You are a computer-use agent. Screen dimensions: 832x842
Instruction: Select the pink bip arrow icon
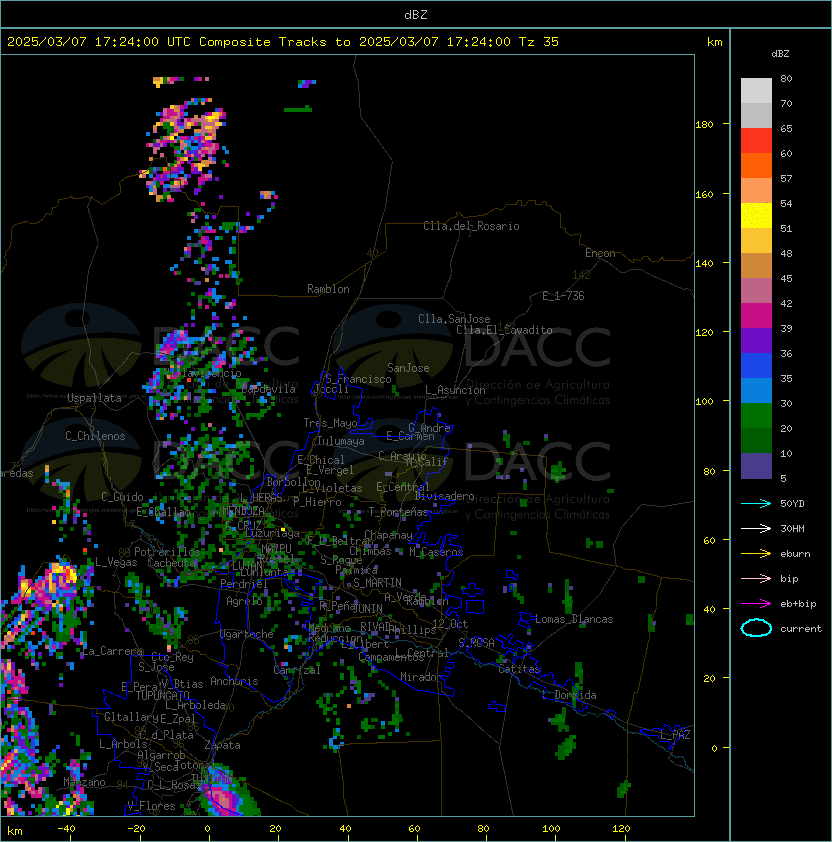coord(756,578)
